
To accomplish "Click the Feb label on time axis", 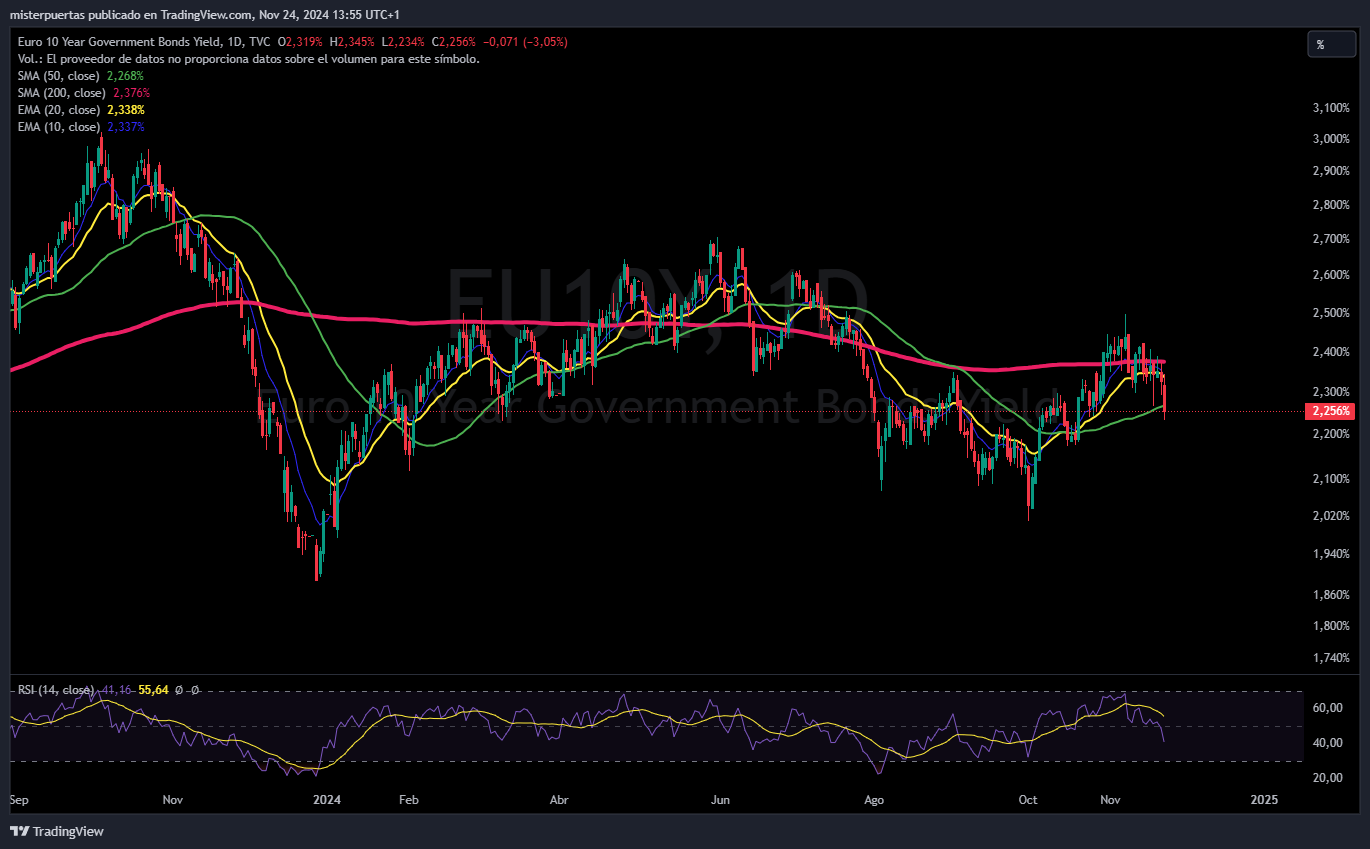I will coord(407,800).
